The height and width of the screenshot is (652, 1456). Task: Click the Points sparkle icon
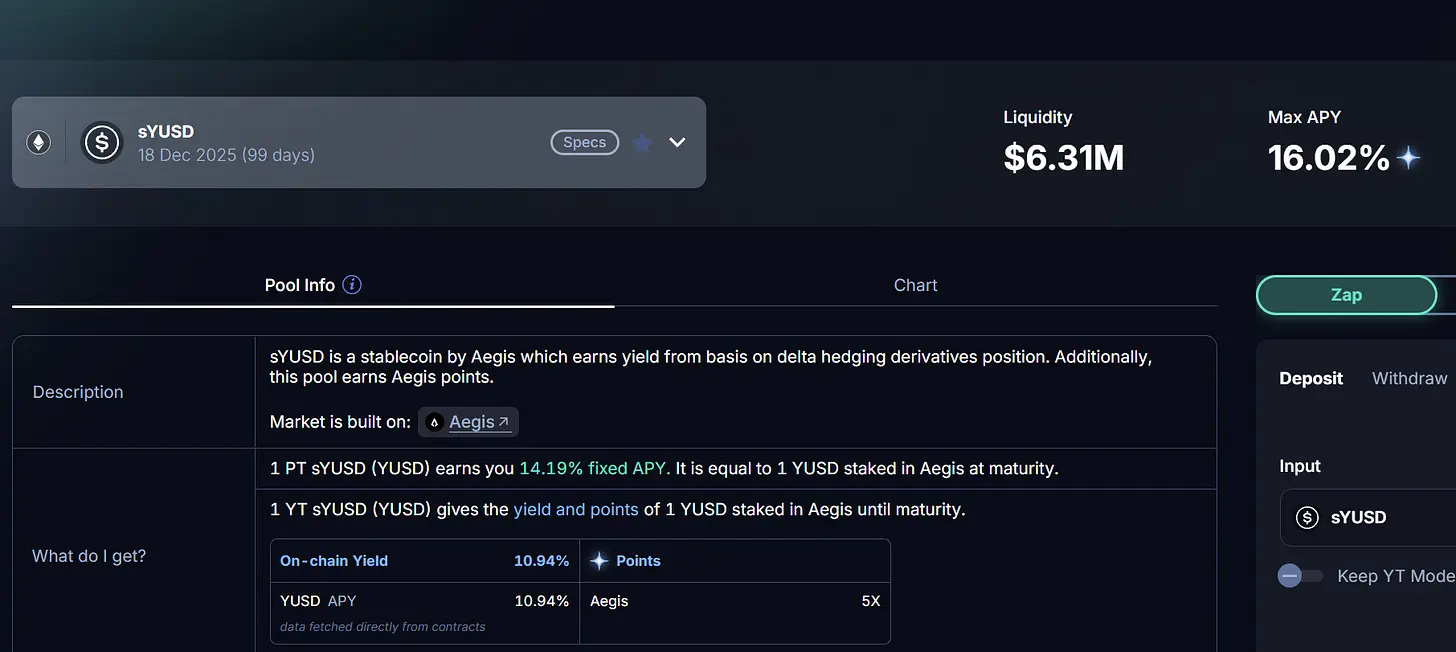(599, 561)
